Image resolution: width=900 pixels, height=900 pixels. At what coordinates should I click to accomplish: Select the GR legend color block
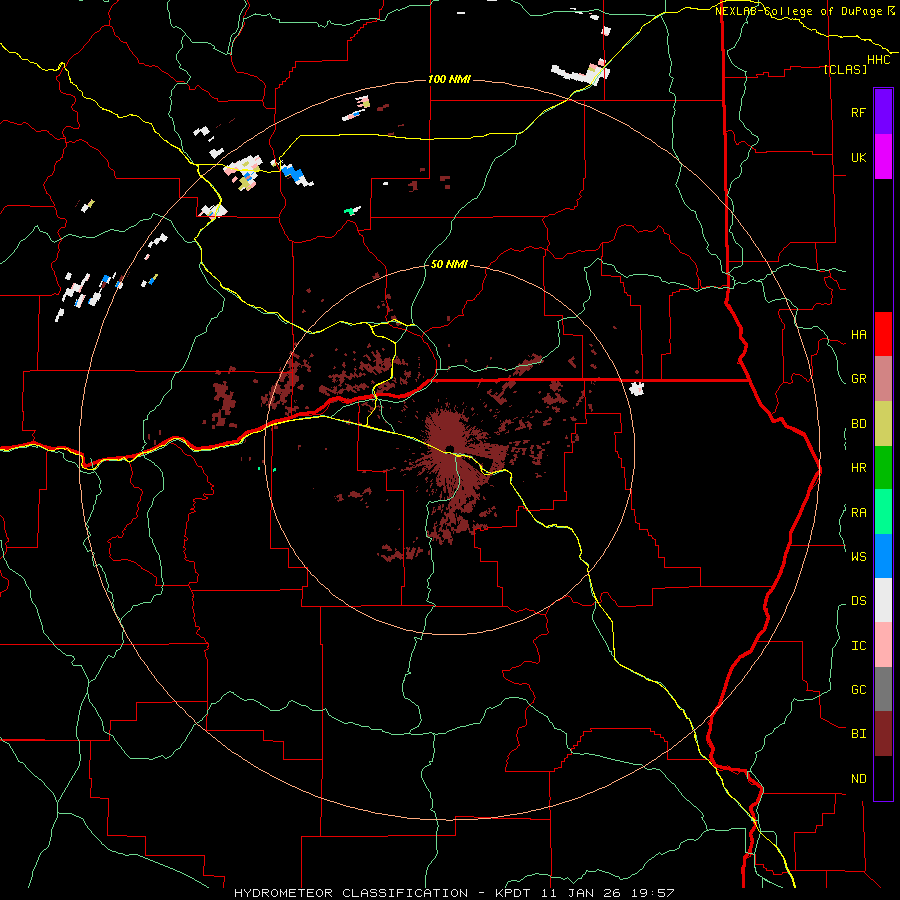point(883,379)
